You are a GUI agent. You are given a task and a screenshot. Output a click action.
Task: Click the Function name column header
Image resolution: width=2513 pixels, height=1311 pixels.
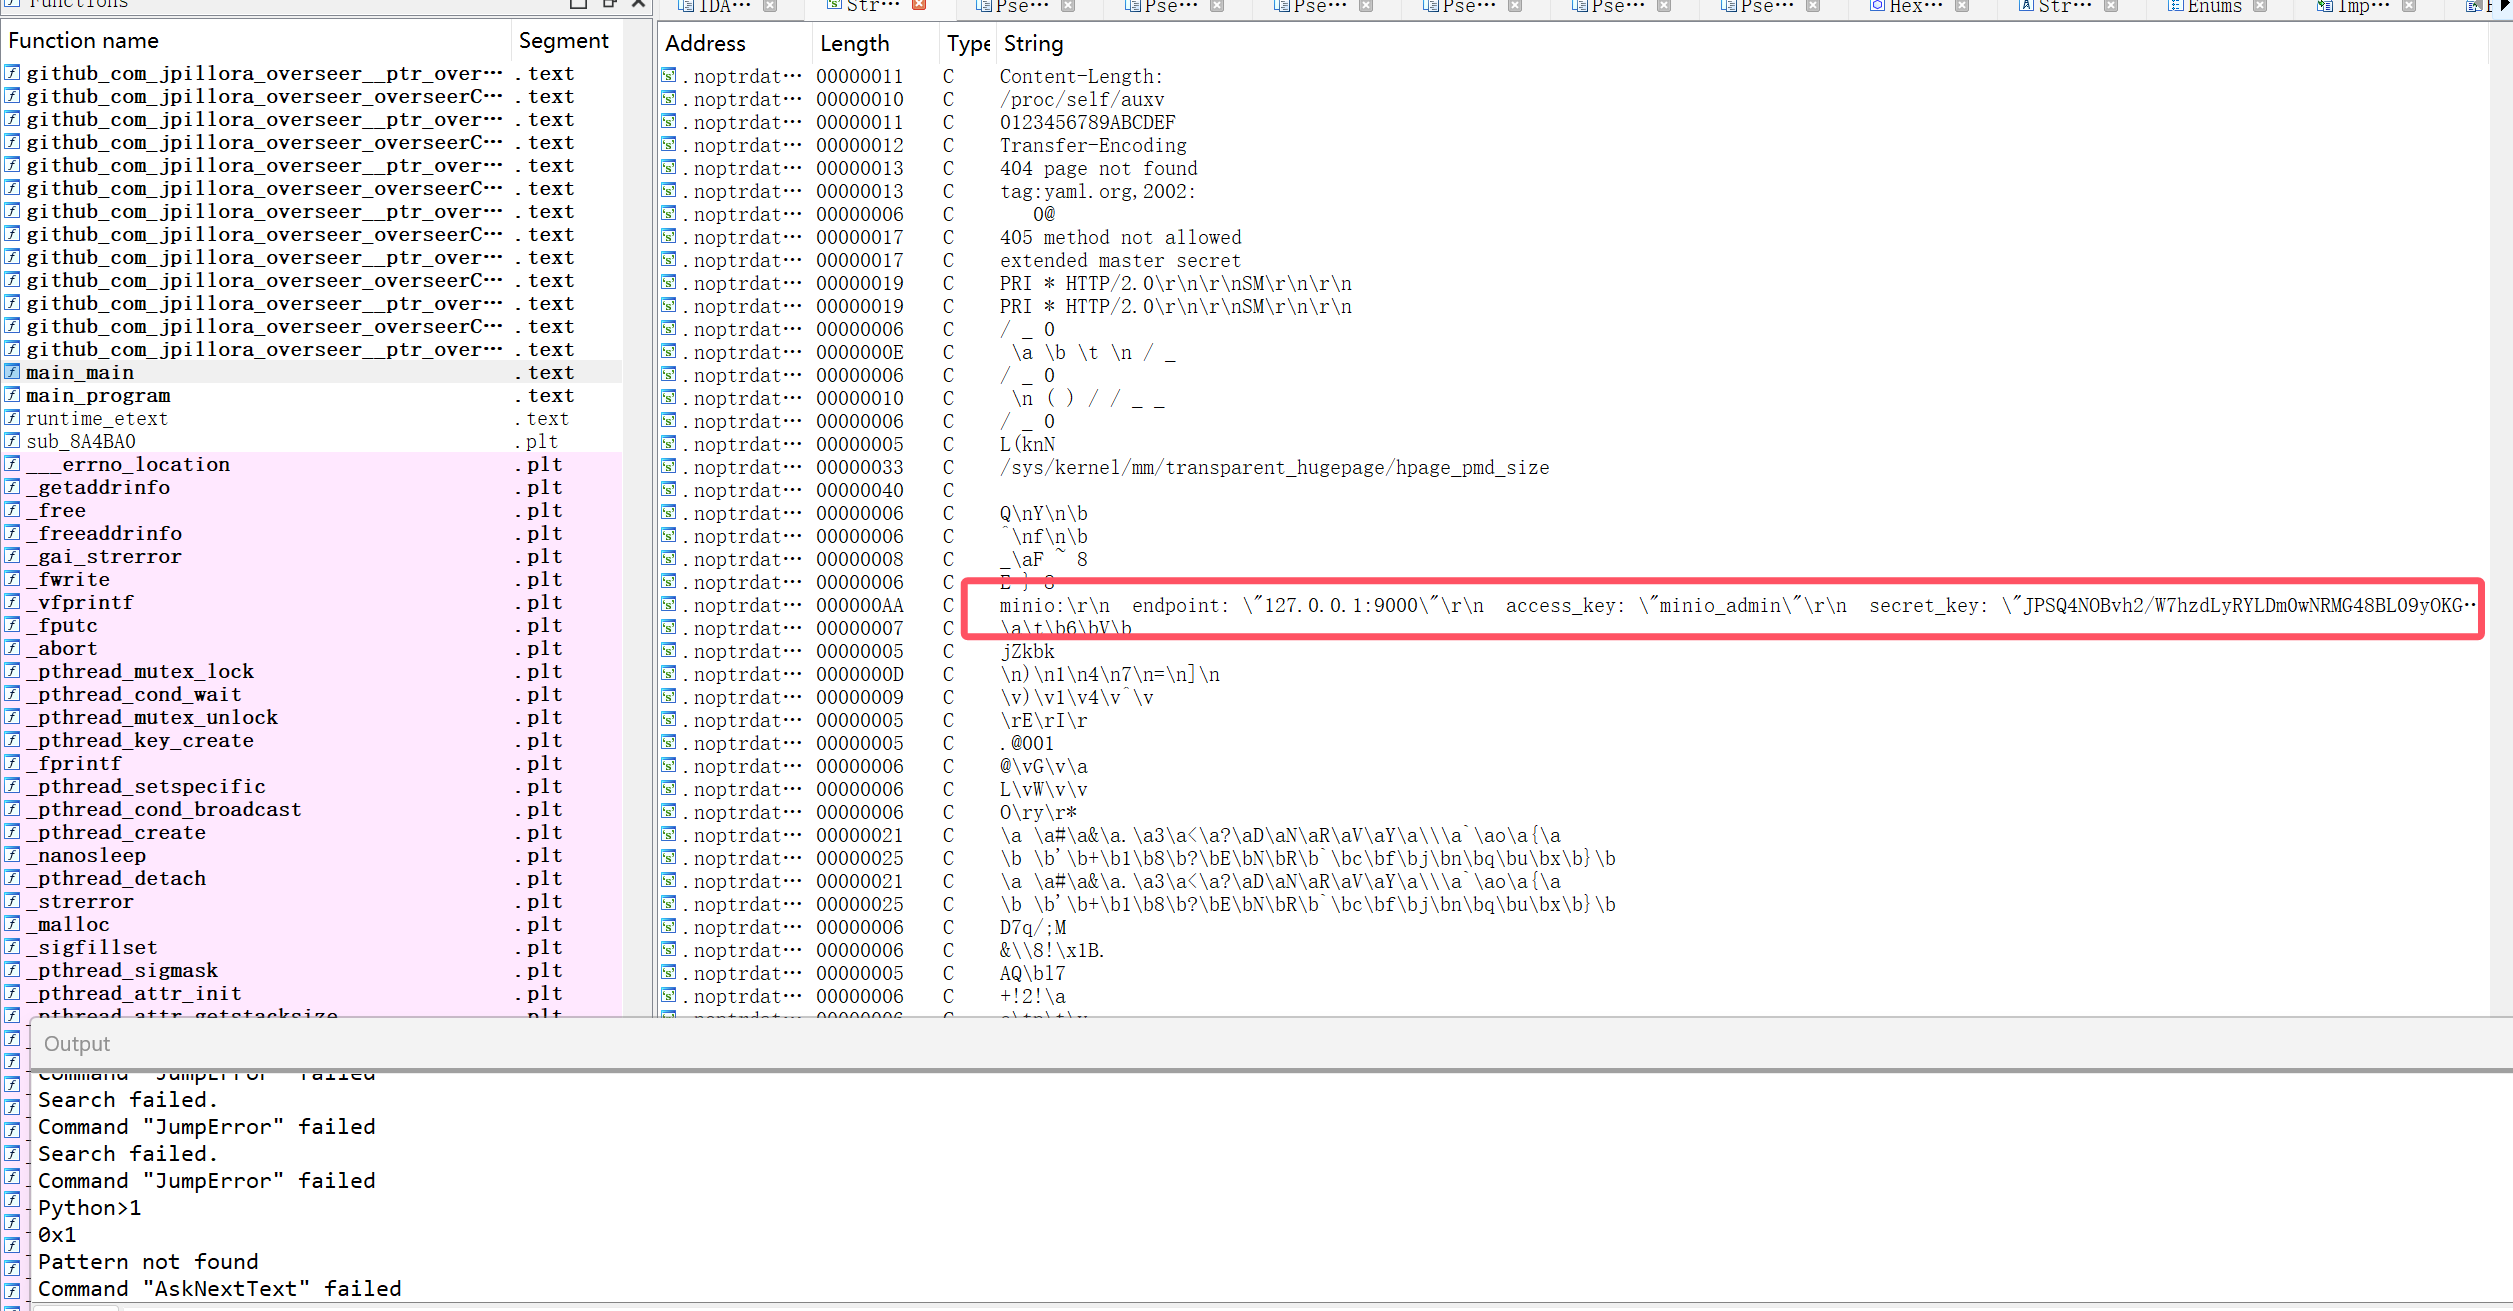84,41
